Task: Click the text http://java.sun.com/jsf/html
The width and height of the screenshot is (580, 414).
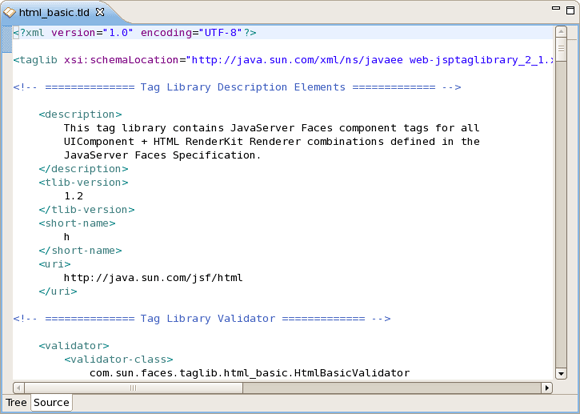Action: (x=153, y=278)
